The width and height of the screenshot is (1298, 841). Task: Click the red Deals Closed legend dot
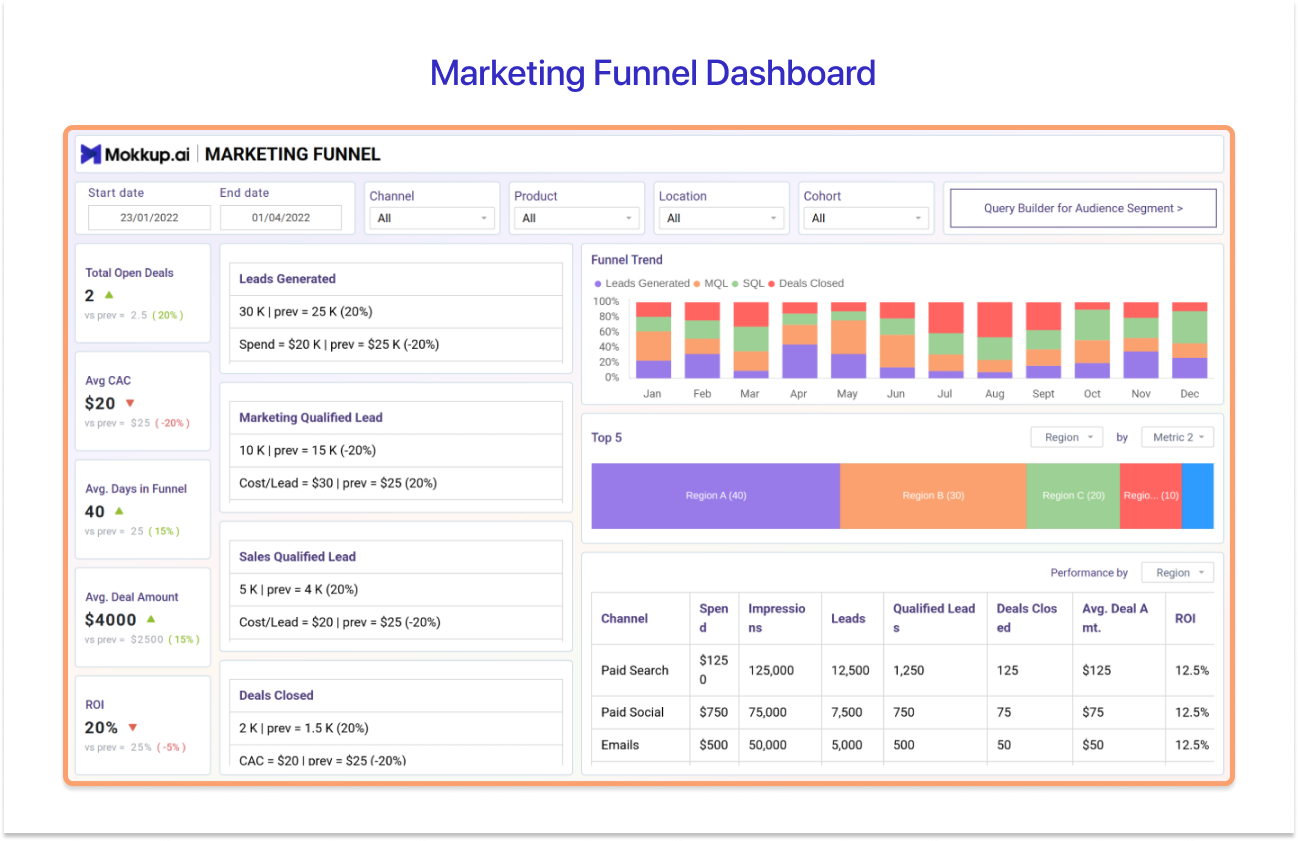click(x=772, y=284)
